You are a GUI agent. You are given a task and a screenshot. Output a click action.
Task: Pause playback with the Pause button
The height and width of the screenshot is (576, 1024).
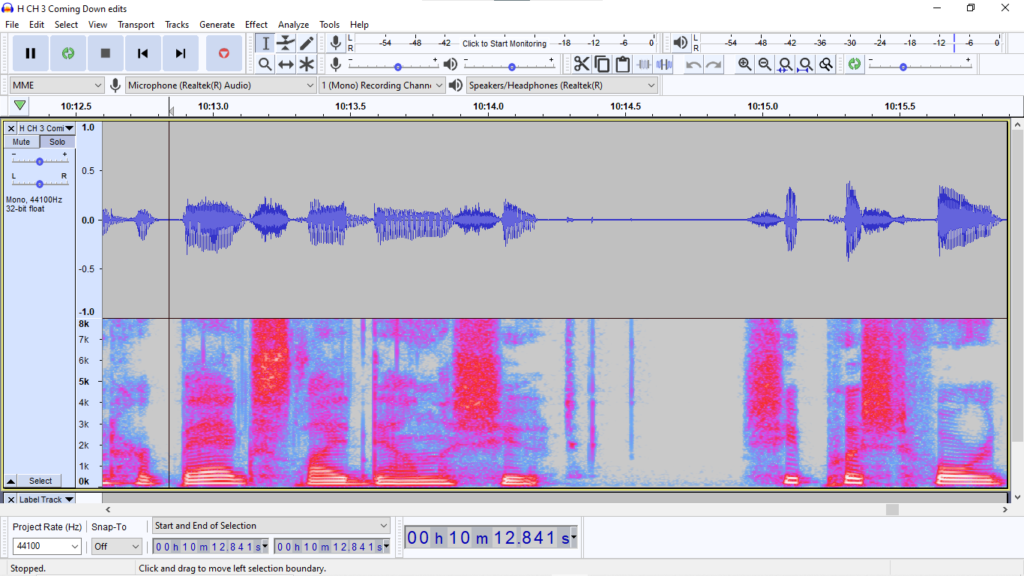coord(30,53)
